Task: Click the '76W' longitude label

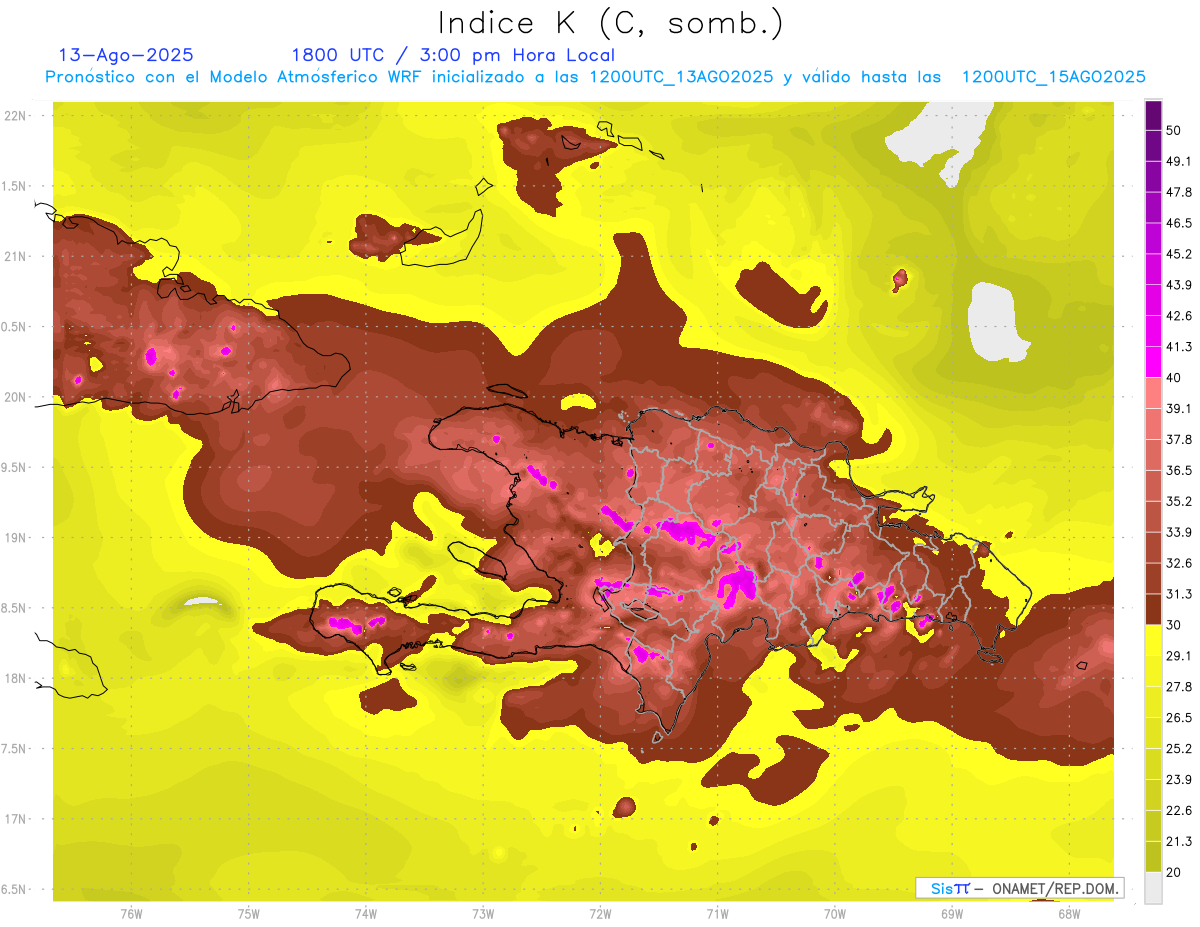Action: coord(130,914)
